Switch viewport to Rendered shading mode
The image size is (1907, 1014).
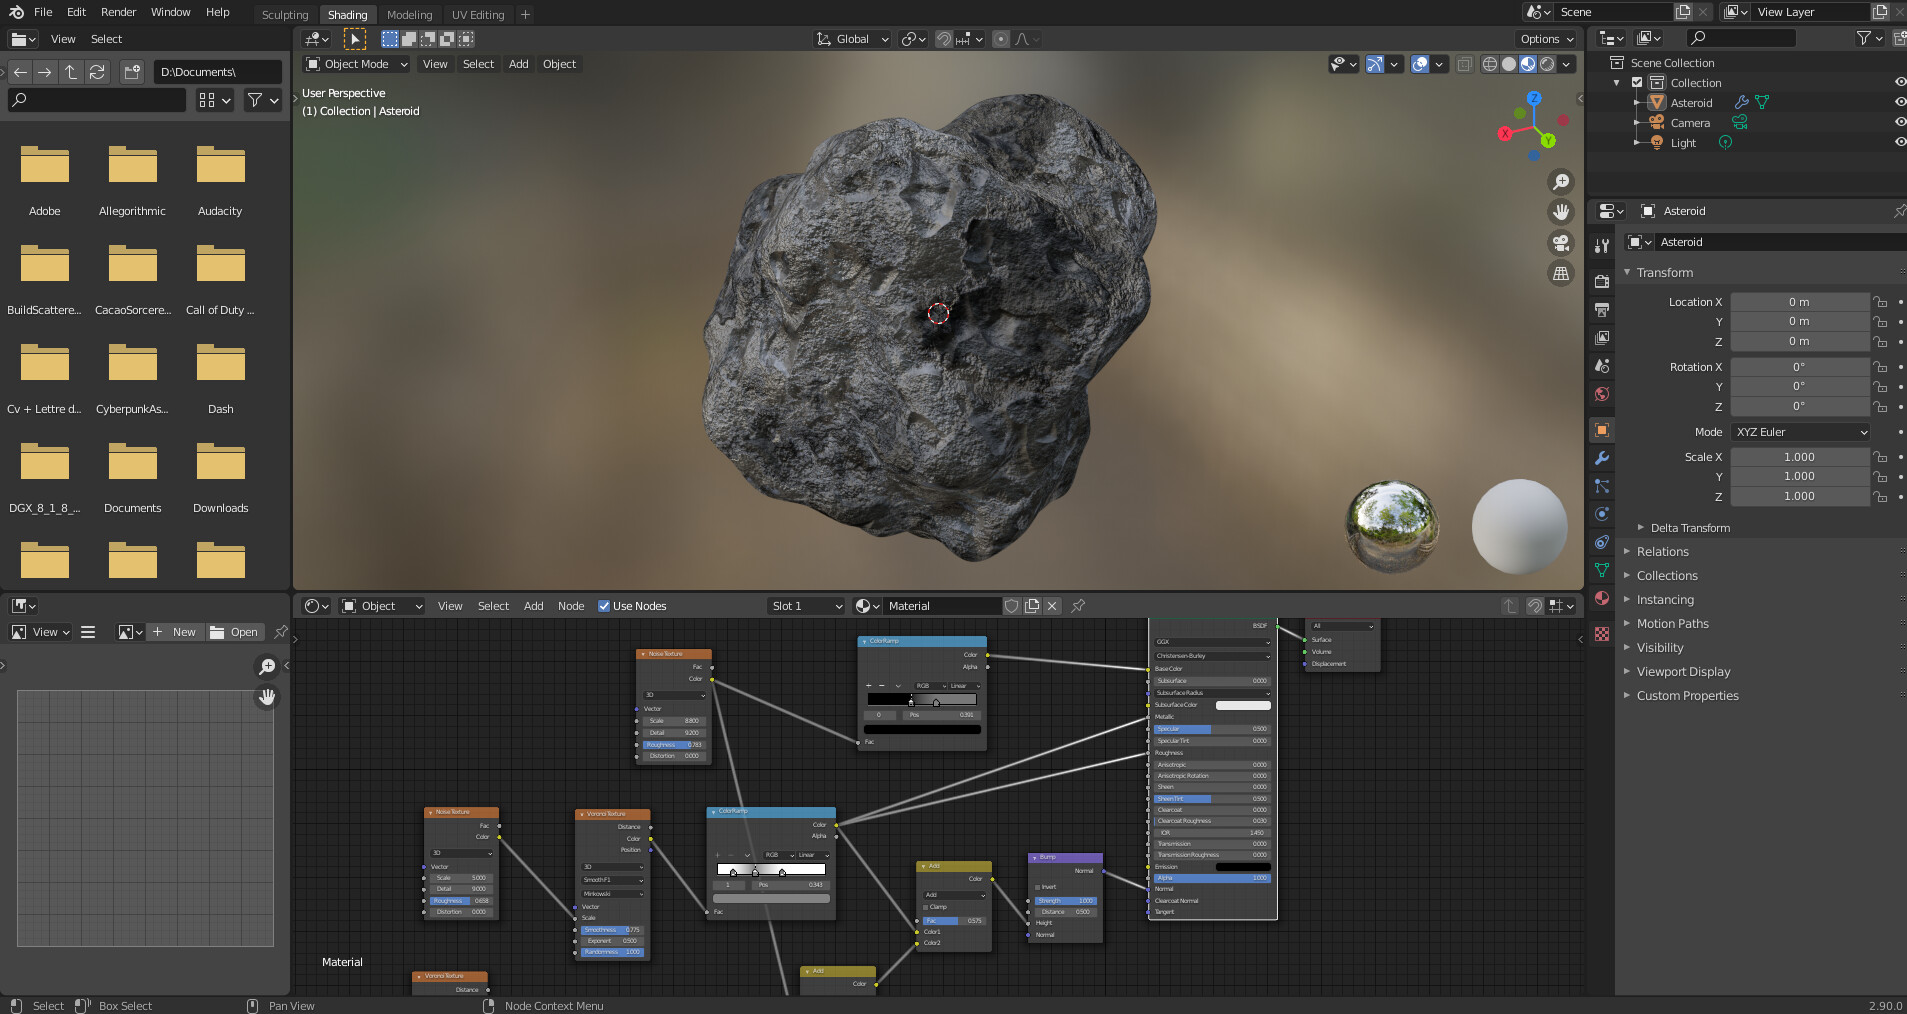click(1548, 64)
